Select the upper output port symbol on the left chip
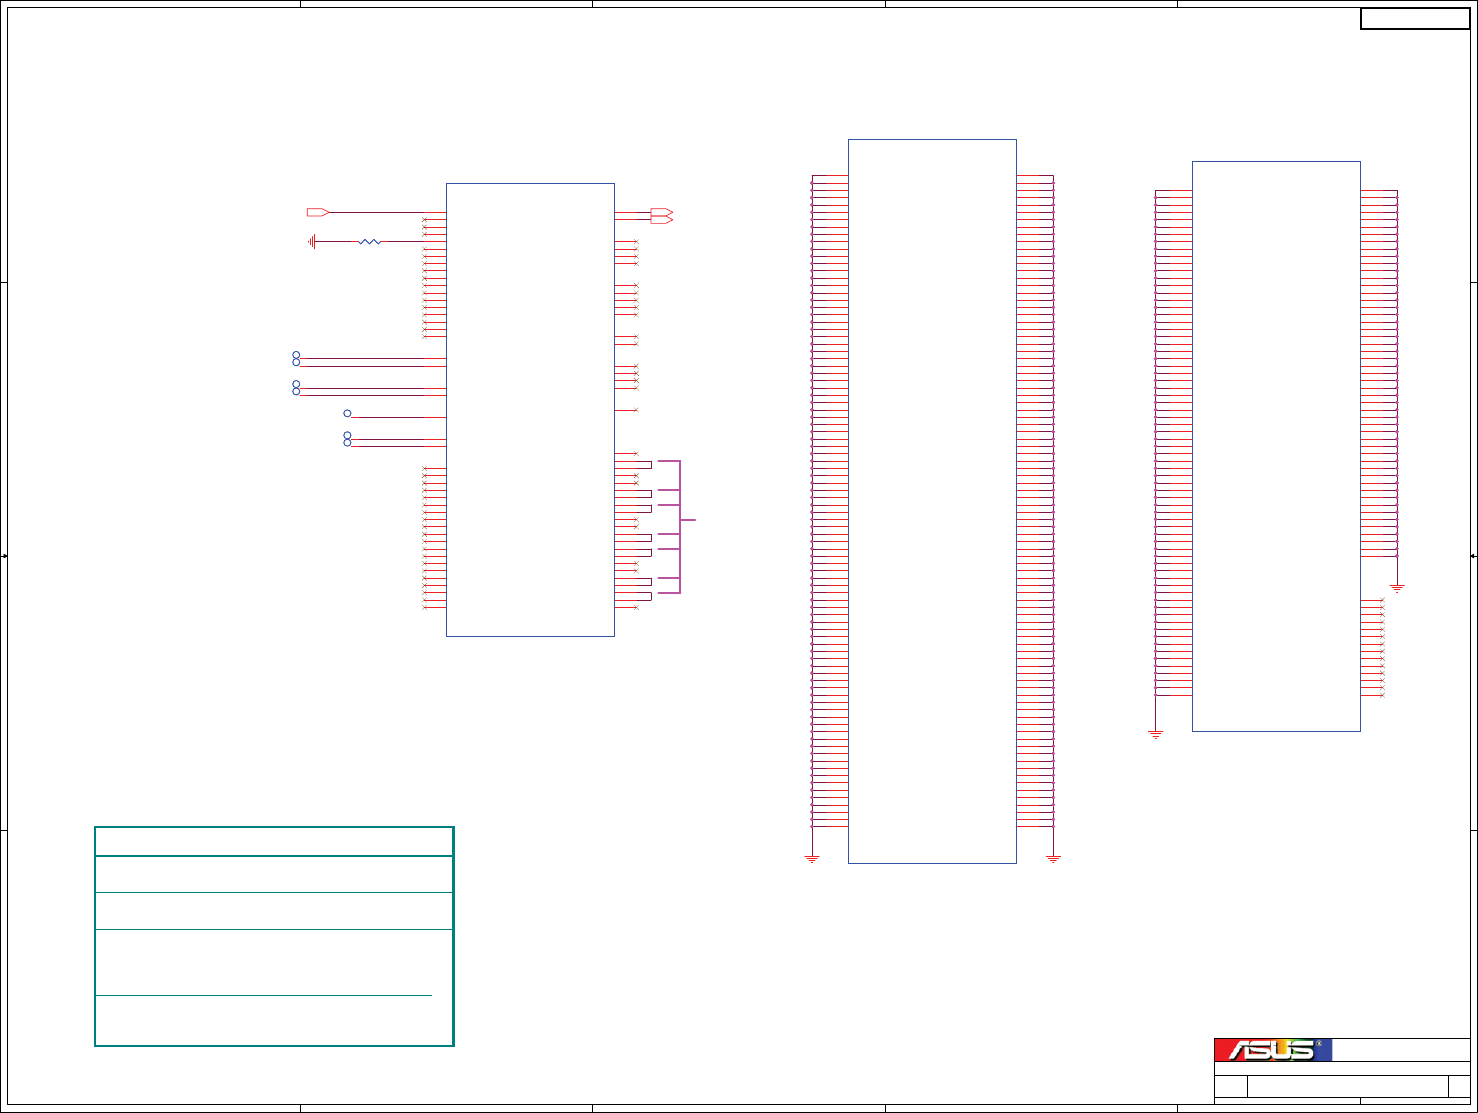The width and height of the screenshot is (1478, 1113). (x=662, y=211)
